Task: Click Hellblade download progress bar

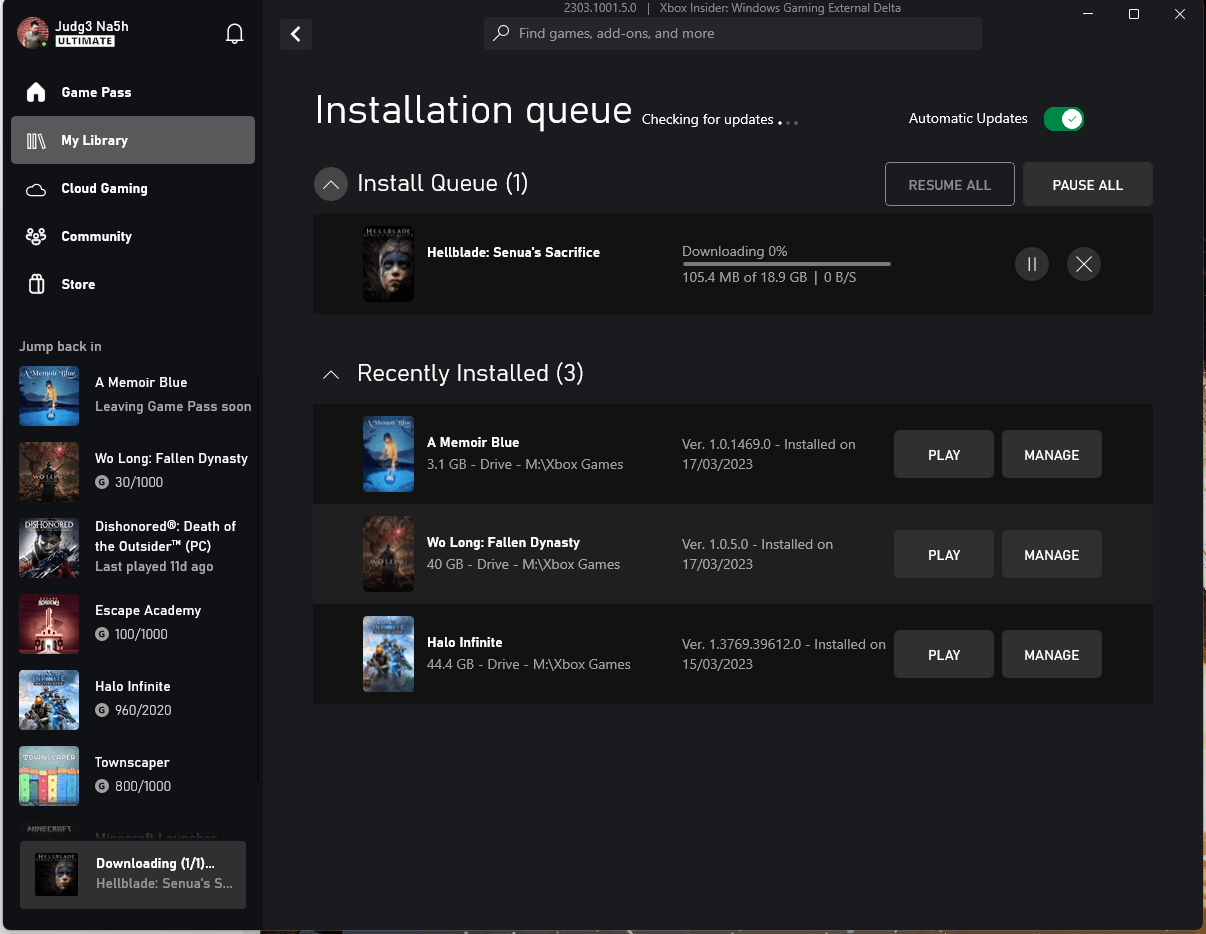Action: click(x=786, y=264)
